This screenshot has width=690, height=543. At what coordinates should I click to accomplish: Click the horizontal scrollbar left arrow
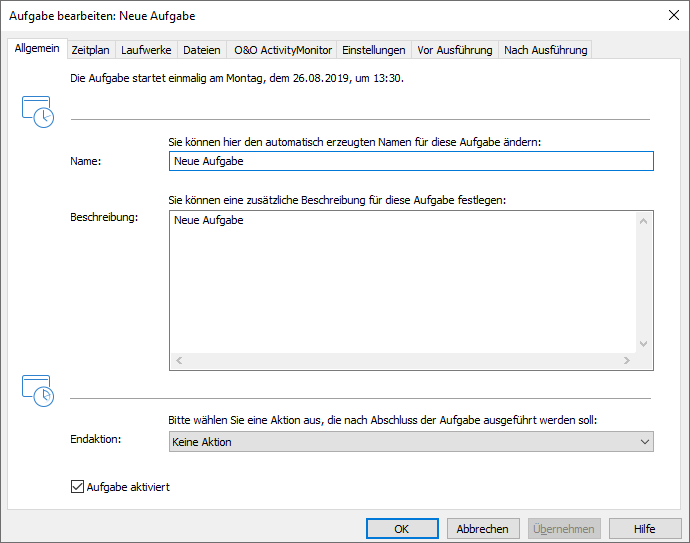[179, 360]
